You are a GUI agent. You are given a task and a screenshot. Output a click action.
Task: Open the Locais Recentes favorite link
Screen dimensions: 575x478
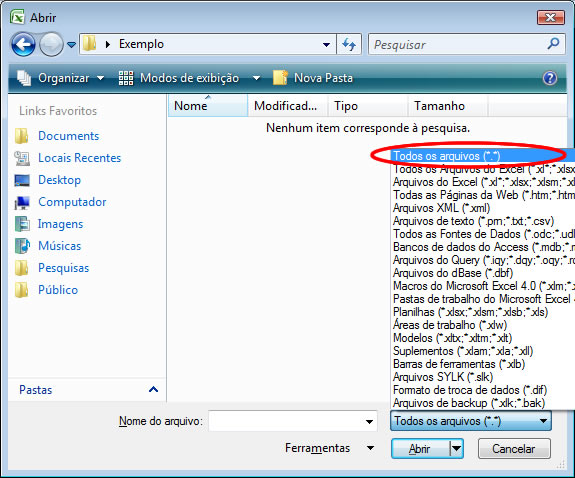point(80,158)
